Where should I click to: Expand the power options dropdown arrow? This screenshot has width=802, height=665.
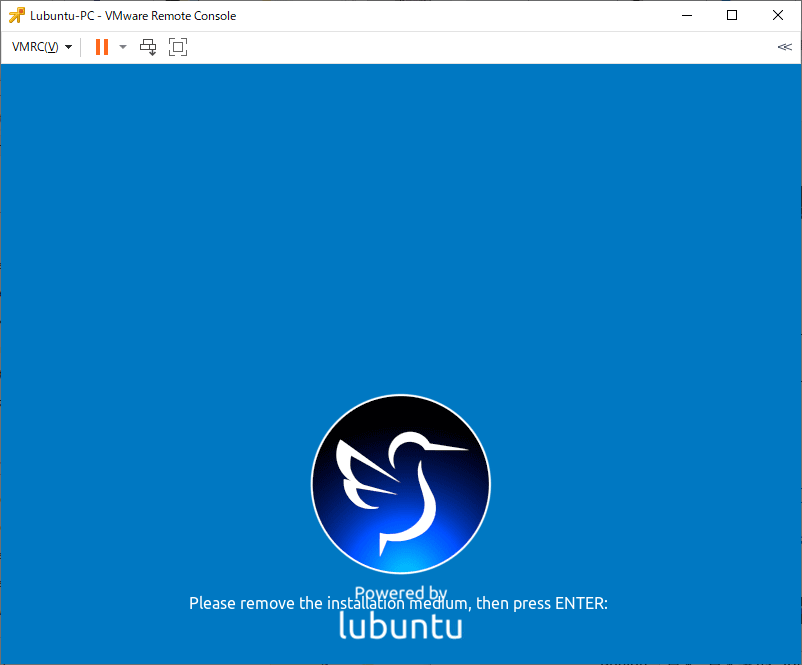click(x=123, y=47)
